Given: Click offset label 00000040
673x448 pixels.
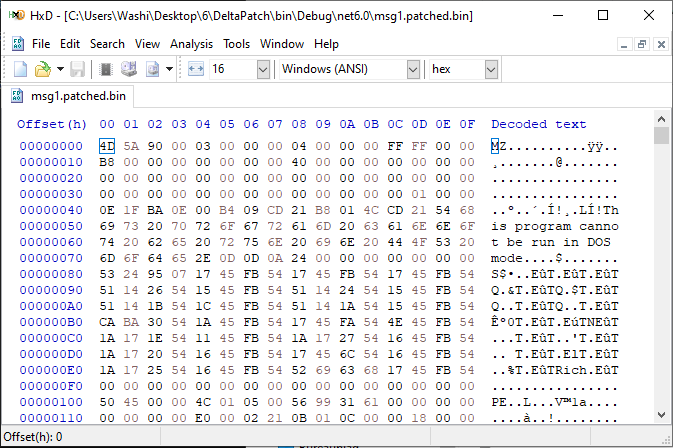Looking at the screenshot, I should (x=51, y=210).
